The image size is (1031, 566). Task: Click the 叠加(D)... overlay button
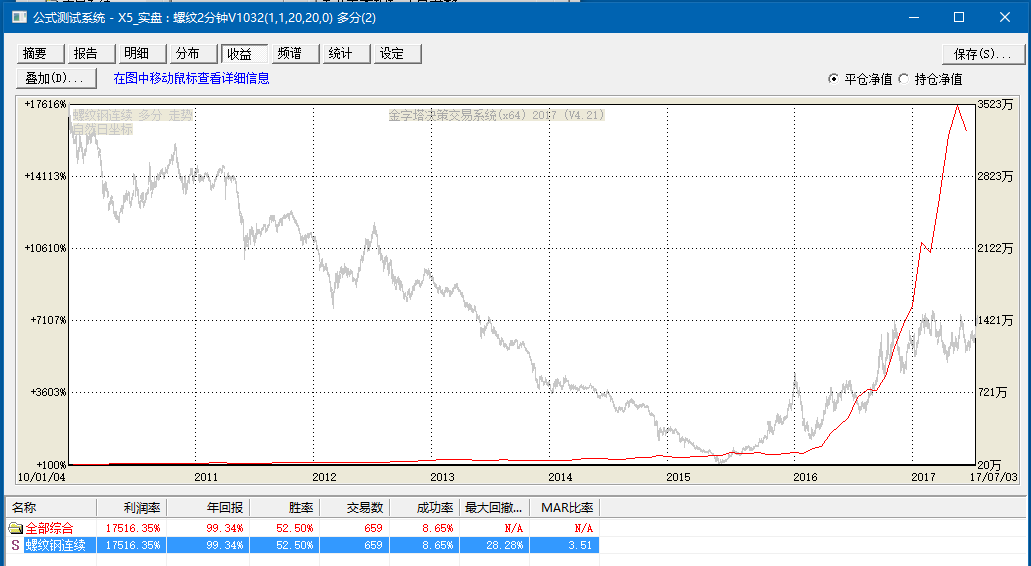(57, 78)
